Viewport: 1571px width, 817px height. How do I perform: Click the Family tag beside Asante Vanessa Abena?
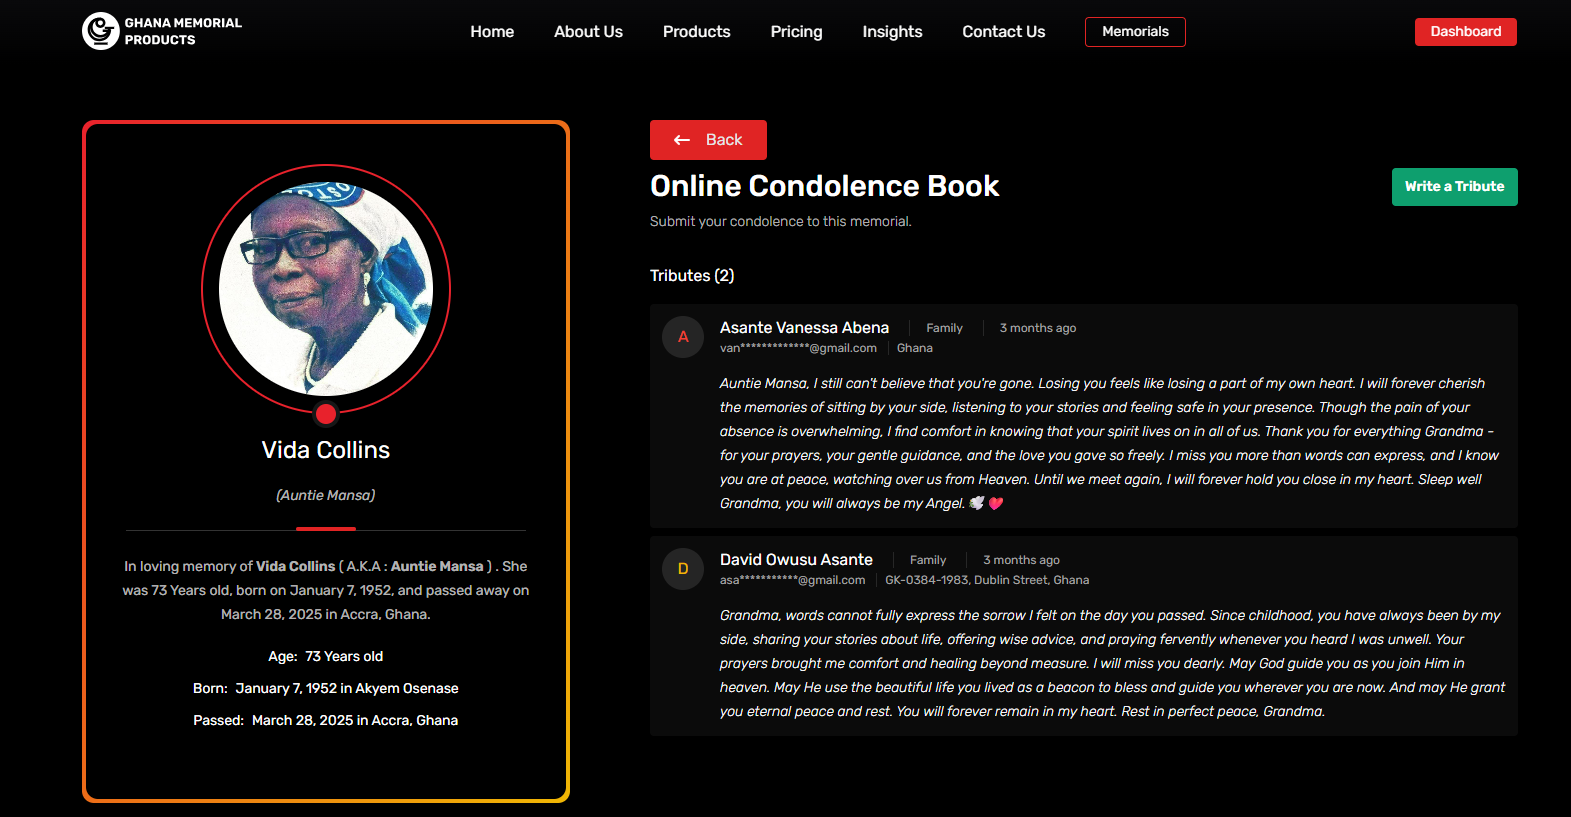tap(944, 328)
